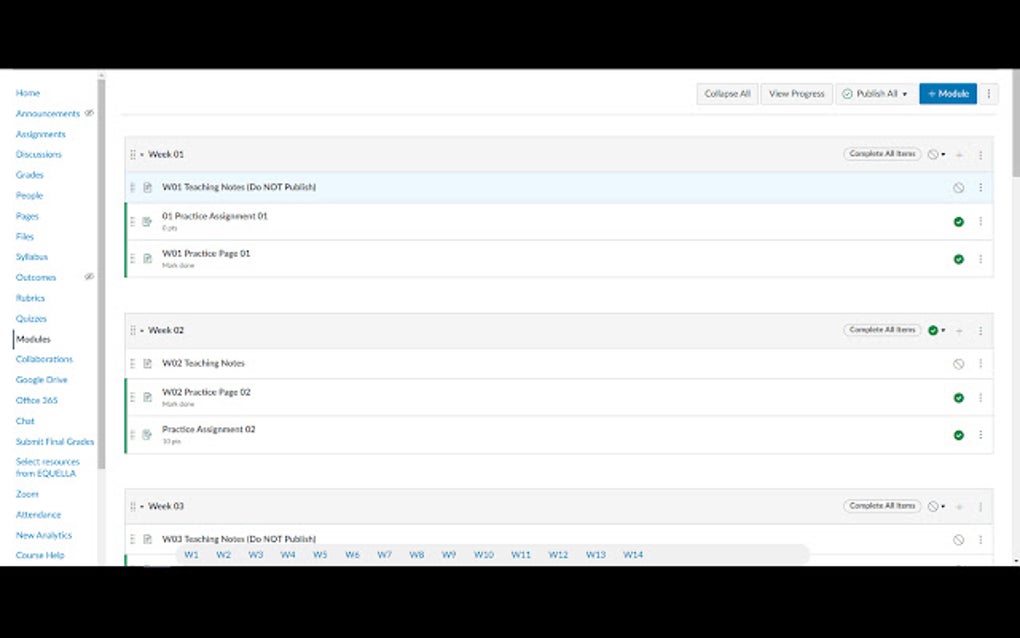Open the modules page overflow menu near + Module
Screen dimensions: 1020x638
pos(988,93)
